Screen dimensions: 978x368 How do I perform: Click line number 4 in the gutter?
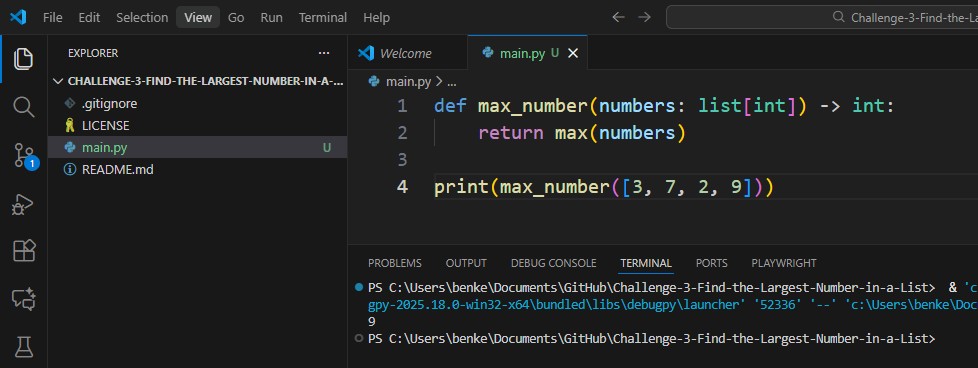(402, 186)
